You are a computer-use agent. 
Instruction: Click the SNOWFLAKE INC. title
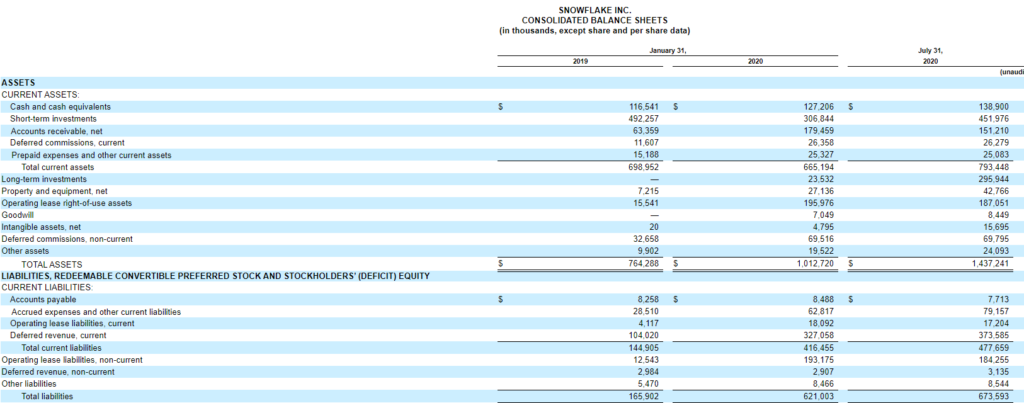coord(594,10)
